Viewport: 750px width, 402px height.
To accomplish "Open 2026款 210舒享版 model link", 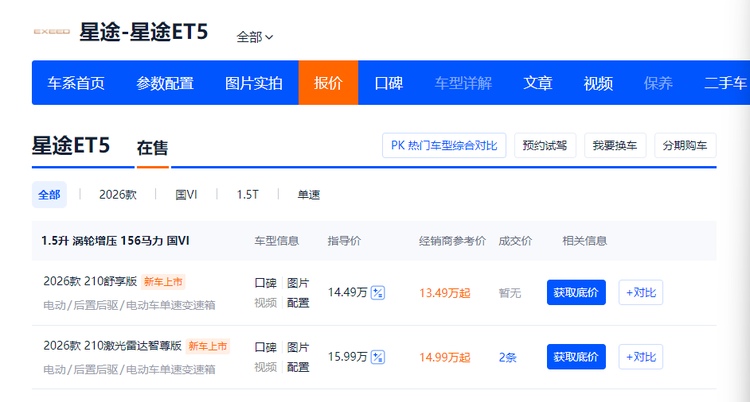I will [90, 281].
